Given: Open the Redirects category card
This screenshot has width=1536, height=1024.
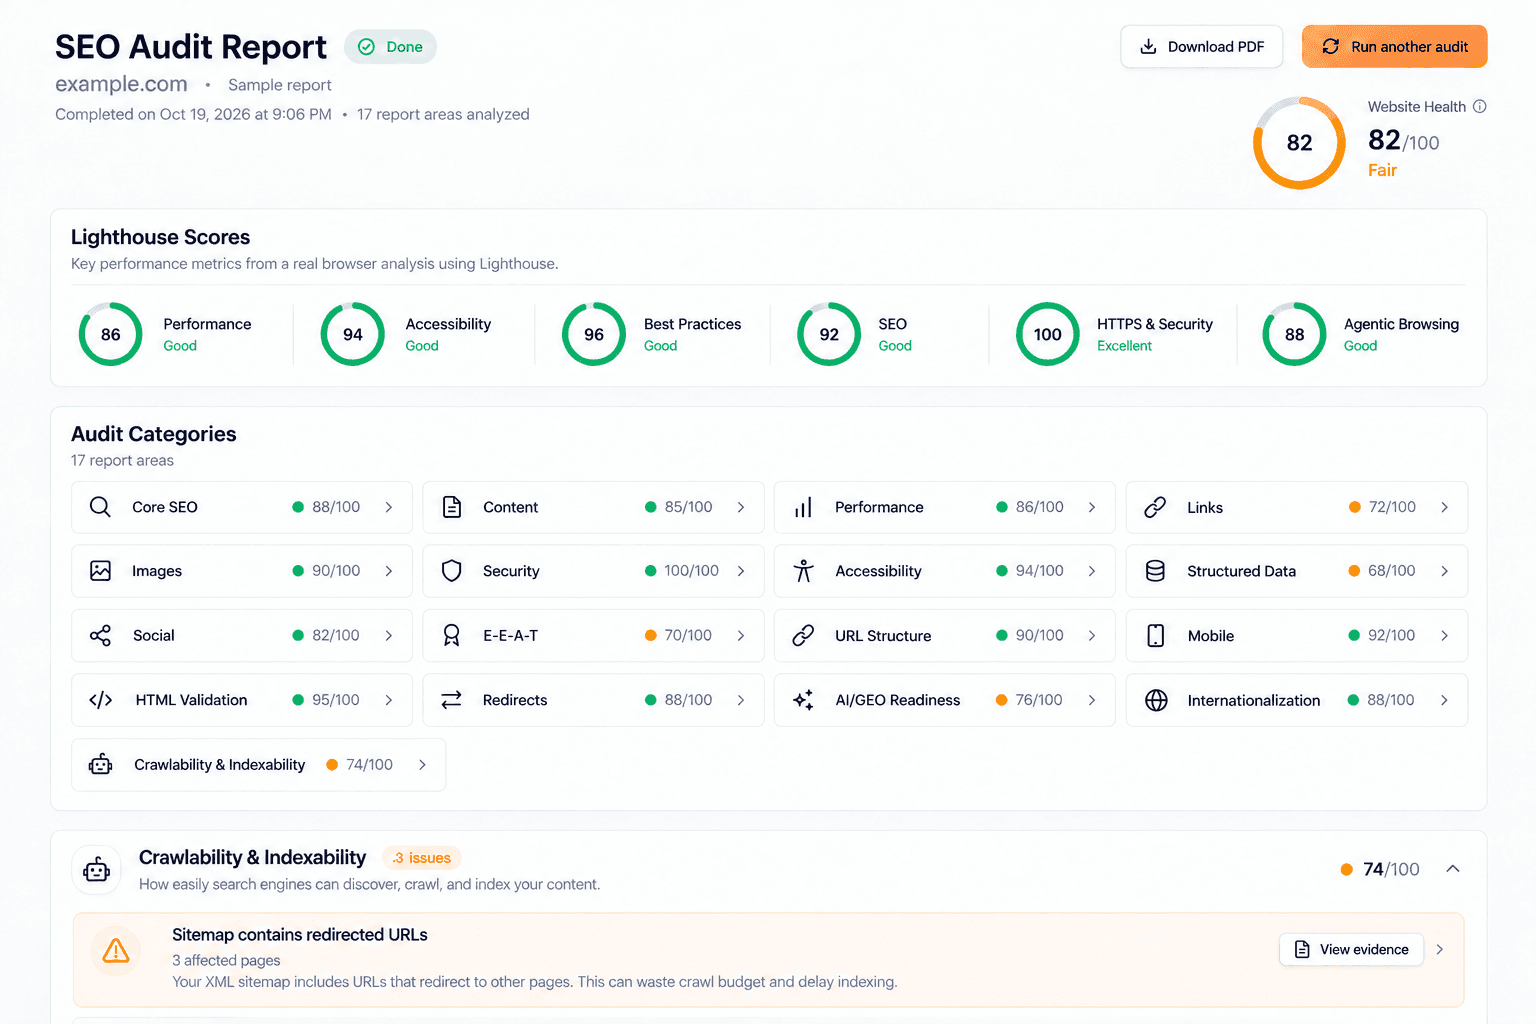Looking at the screenshot, I should pos(593,700).
